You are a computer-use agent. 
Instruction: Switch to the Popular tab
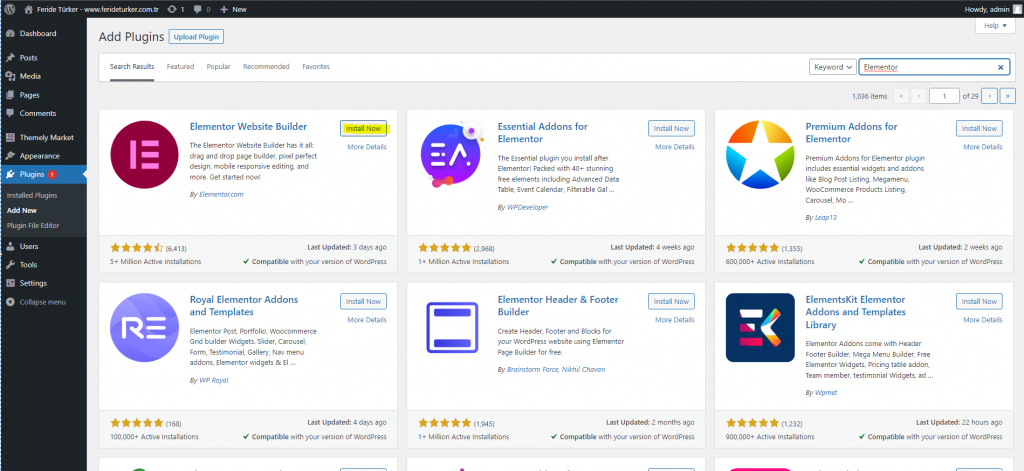[219, 67]
